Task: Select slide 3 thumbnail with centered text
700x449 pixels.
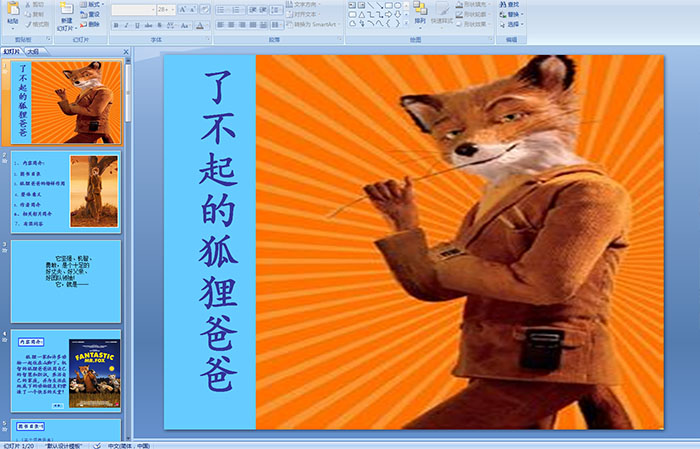Action: [66, 281]
